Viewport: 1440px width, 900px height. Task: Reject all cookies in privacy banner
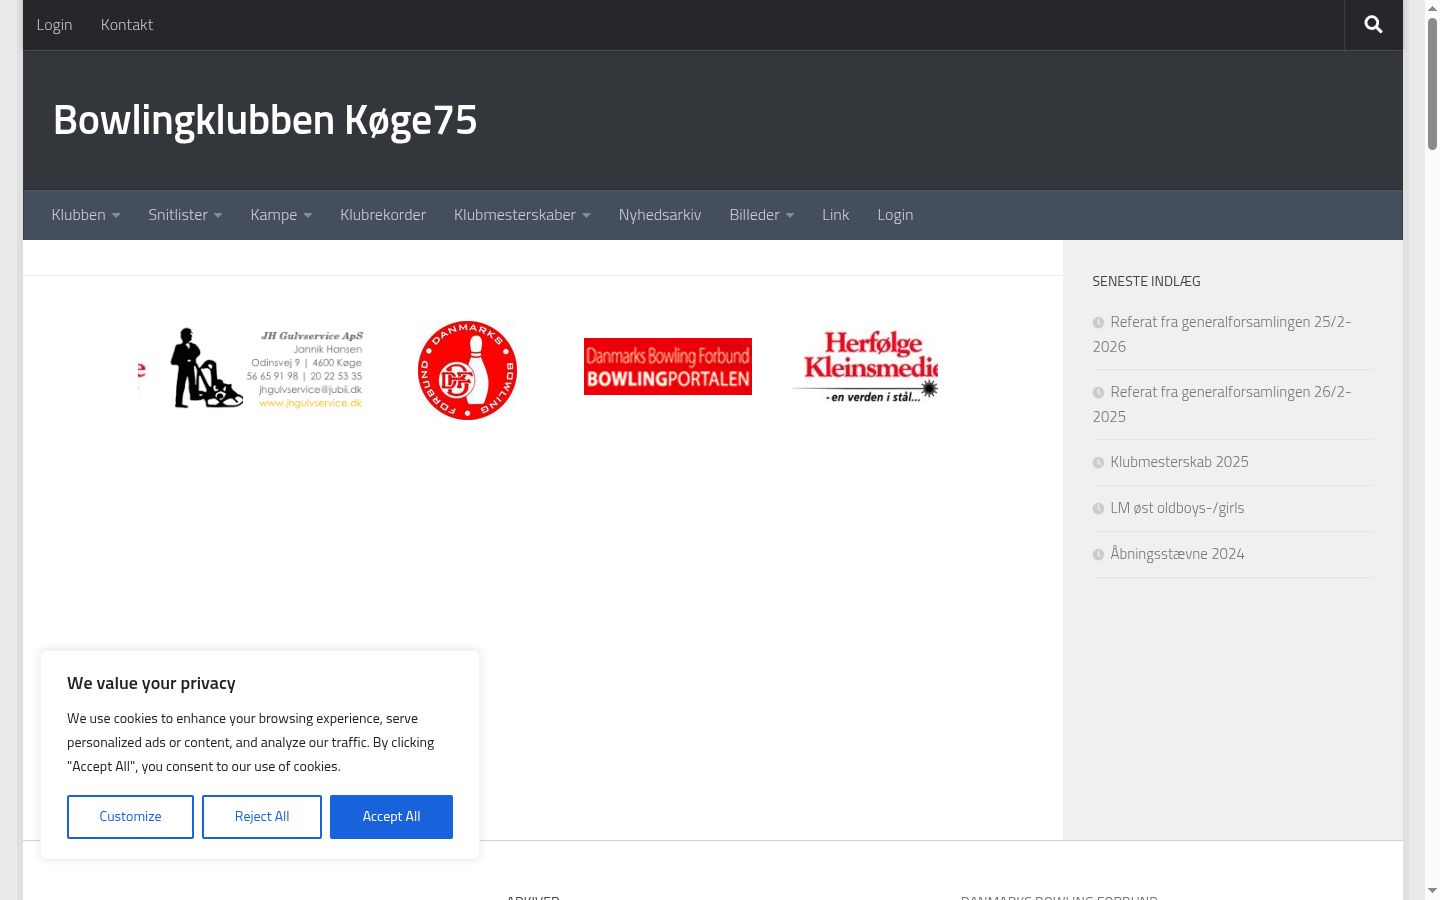coord(262,817)
